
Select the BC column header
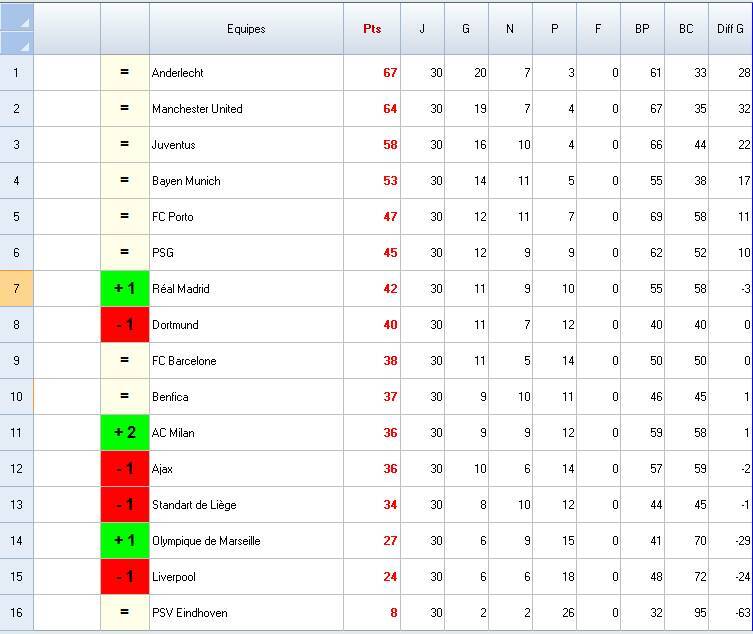[686, 29]
